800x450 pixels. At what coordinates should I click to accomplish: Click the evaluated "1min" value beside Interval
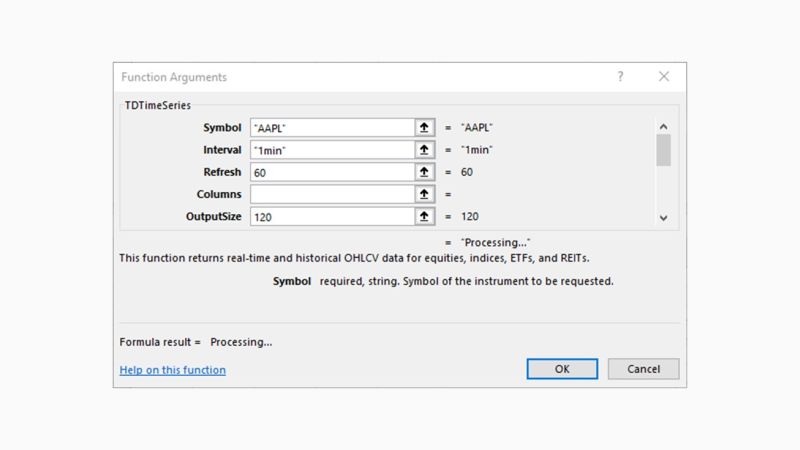[477, 150]
